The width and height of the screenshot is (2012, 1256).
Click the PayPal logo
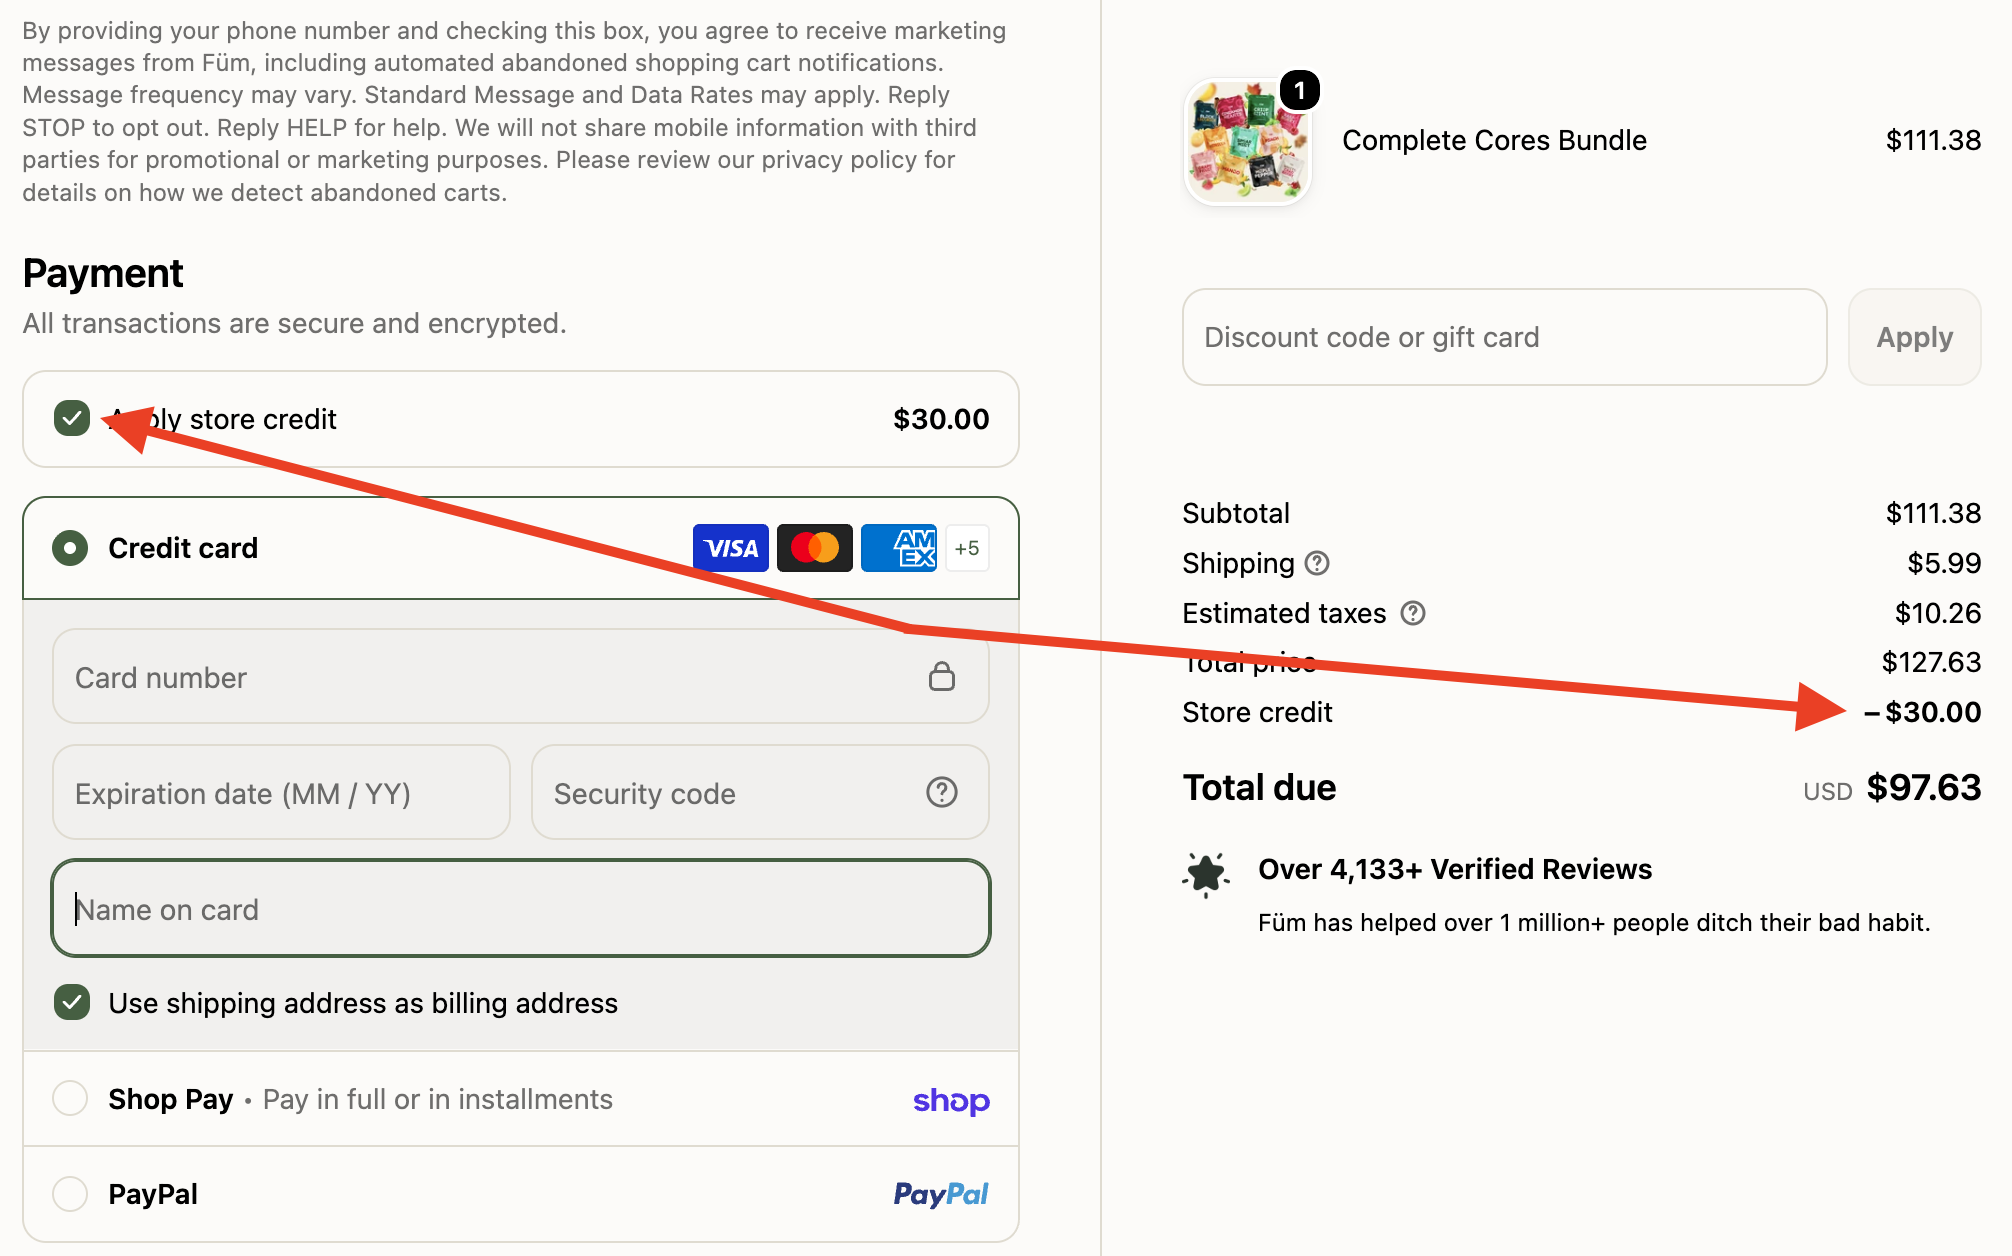click(x=941, y=1194)
